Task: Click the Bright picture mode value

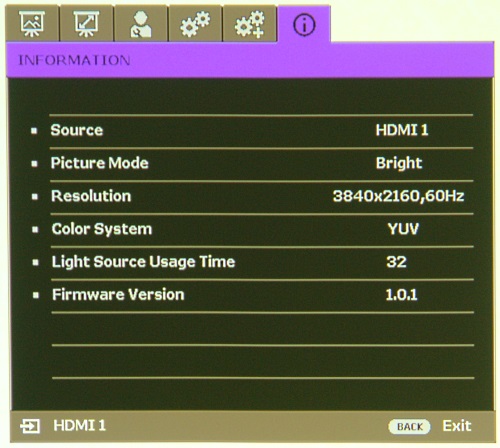Action: (x=399, y=163)
